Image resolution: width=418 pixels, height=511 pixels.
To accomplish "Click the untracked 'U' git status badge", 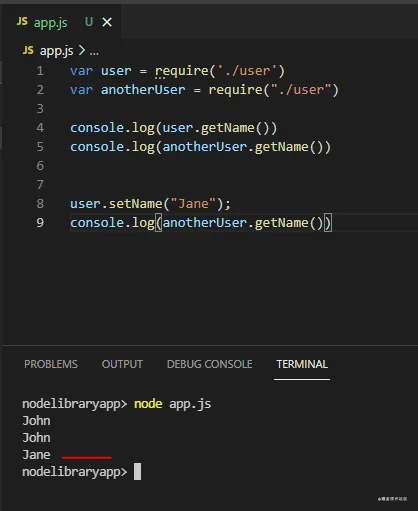I will [x=89, y=22].
